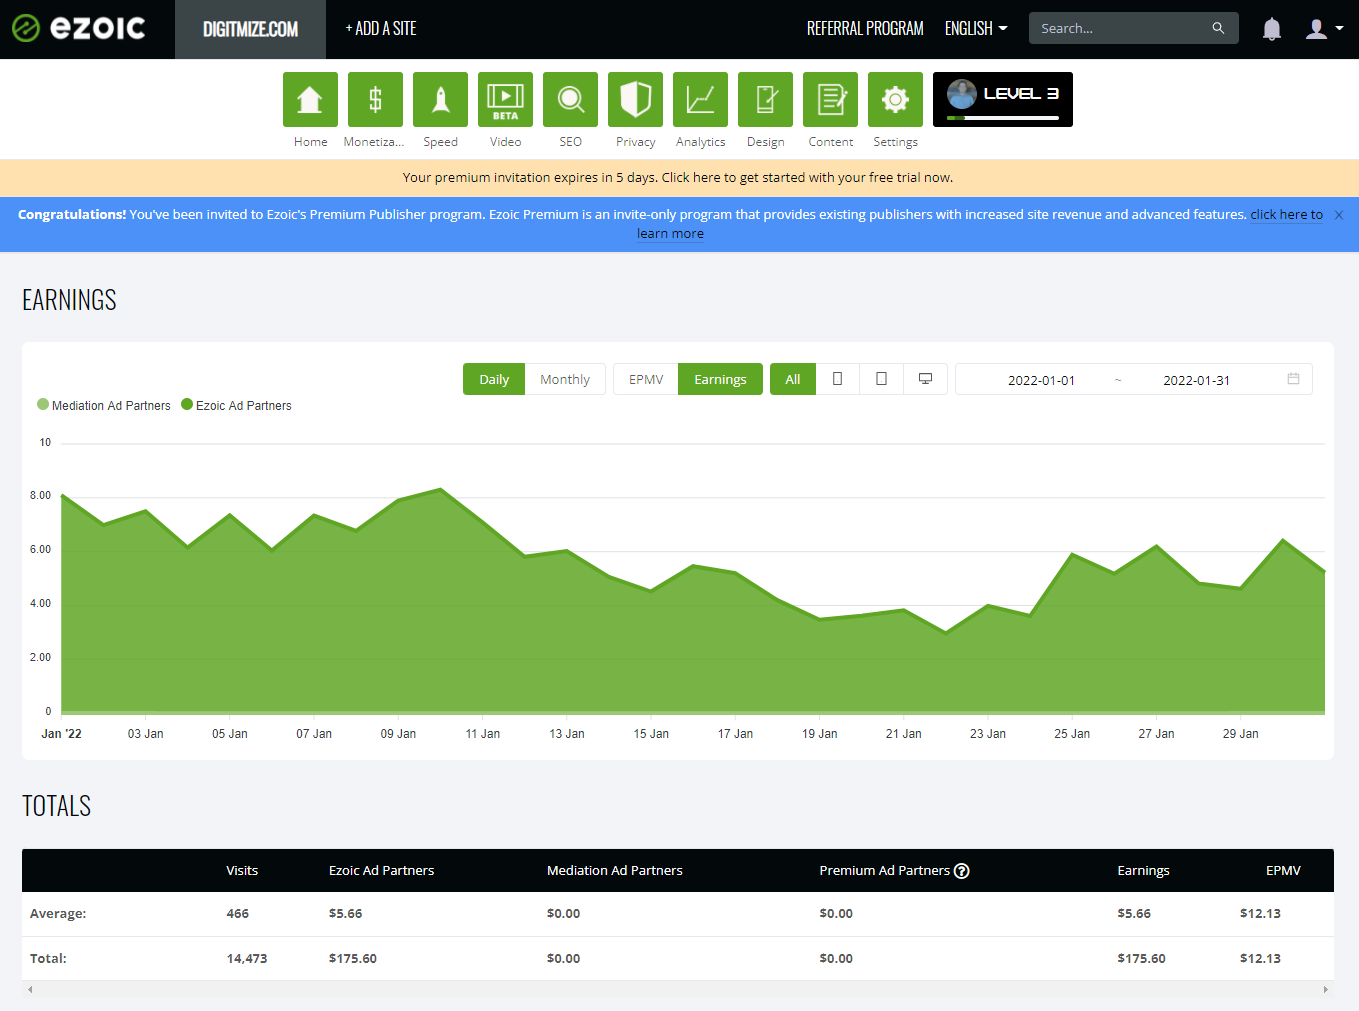Open the Speed rocket icon
1359x1011 pixels.
coord(440,100)
